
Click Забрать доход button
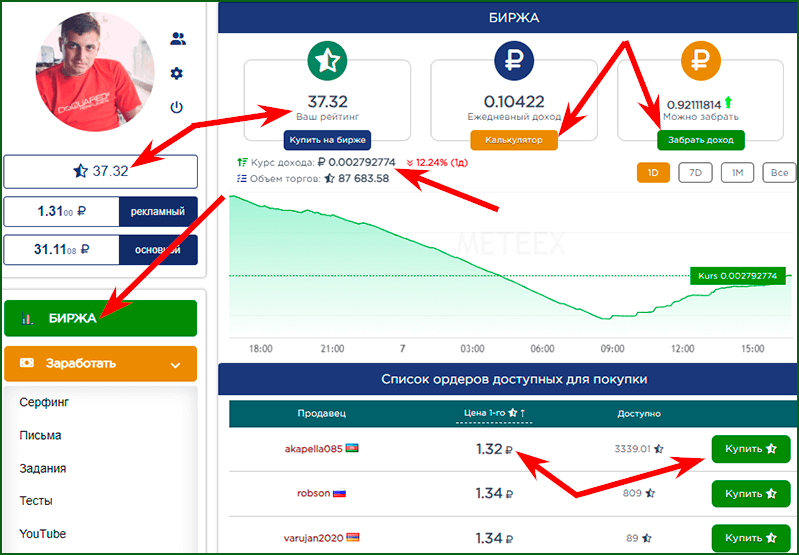(701, 140)
